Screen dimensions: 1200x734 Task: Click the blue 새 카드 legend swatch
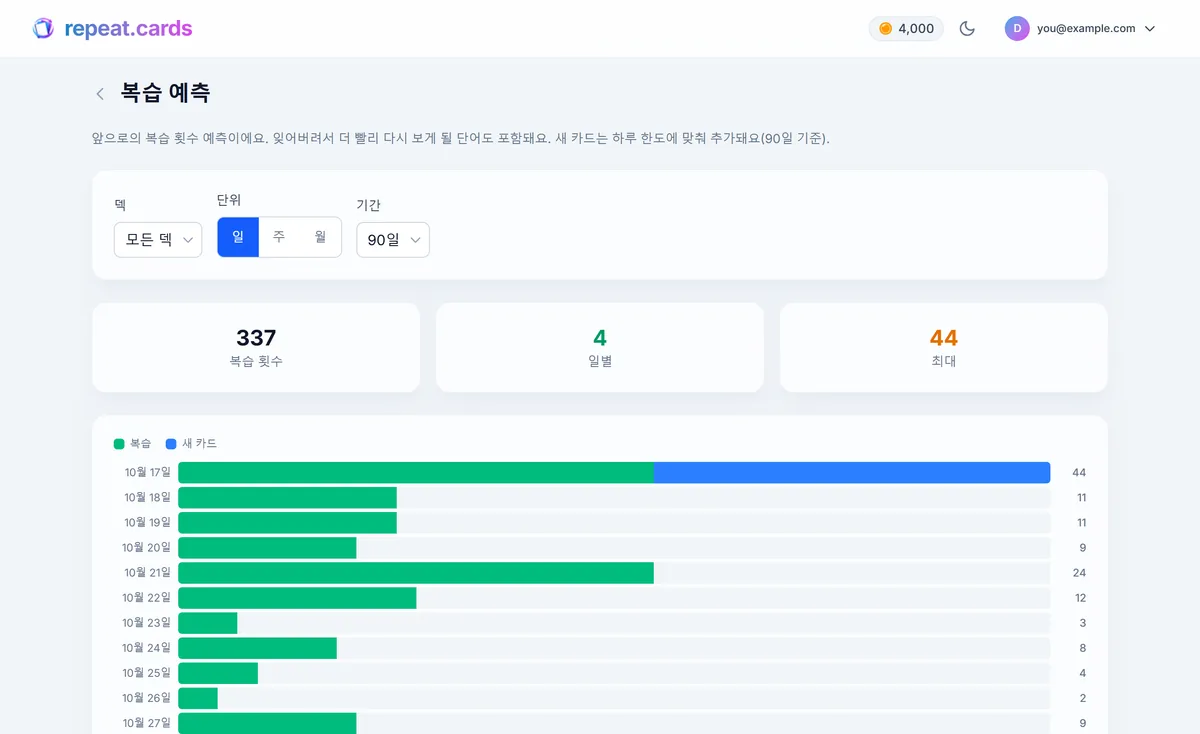click(x=171, y=443)
